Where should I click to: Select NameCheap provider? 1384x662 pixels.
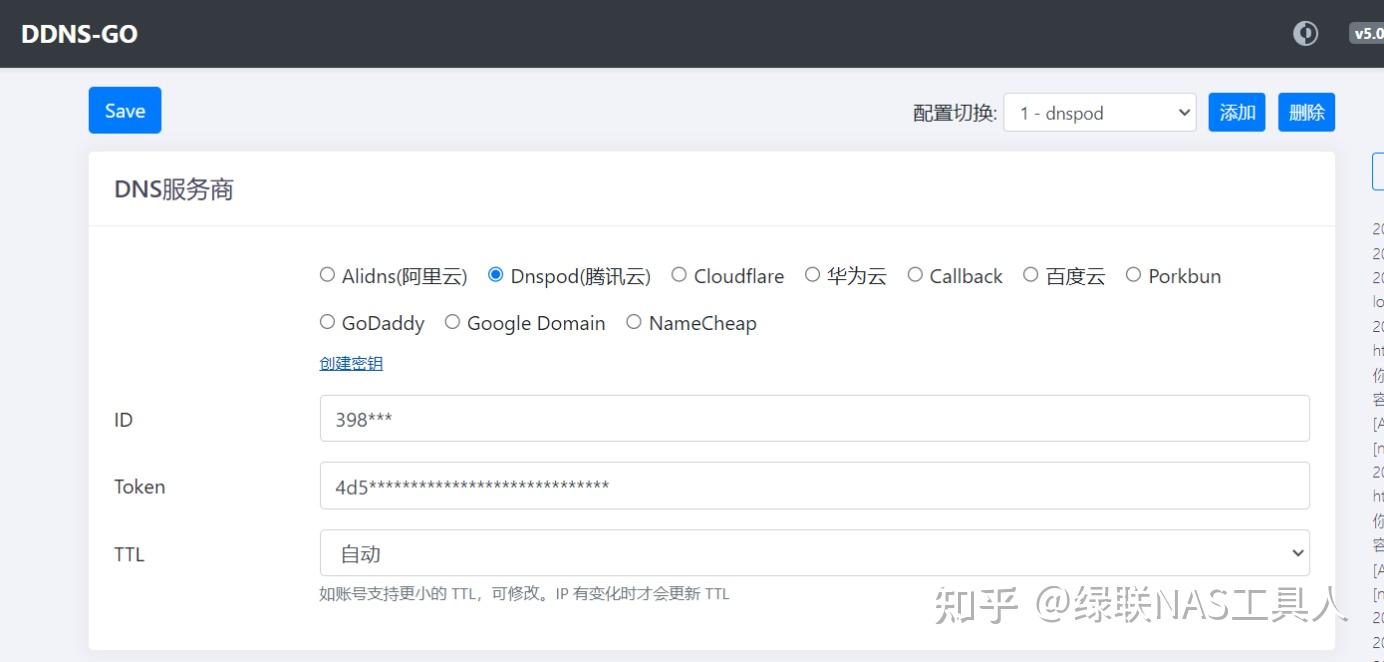(633, 322)
